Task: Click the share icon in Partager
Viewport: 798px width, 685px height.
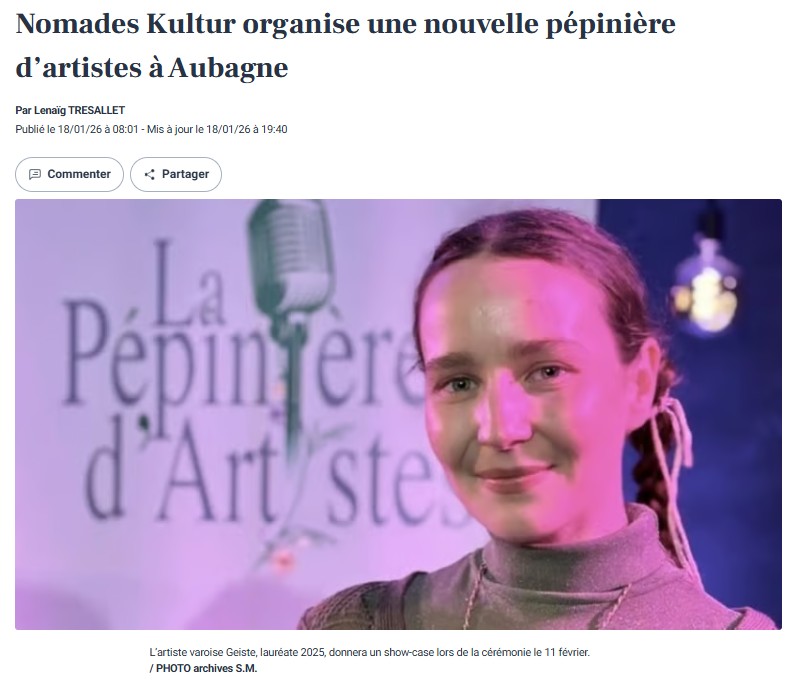Action: pos(150,175)
